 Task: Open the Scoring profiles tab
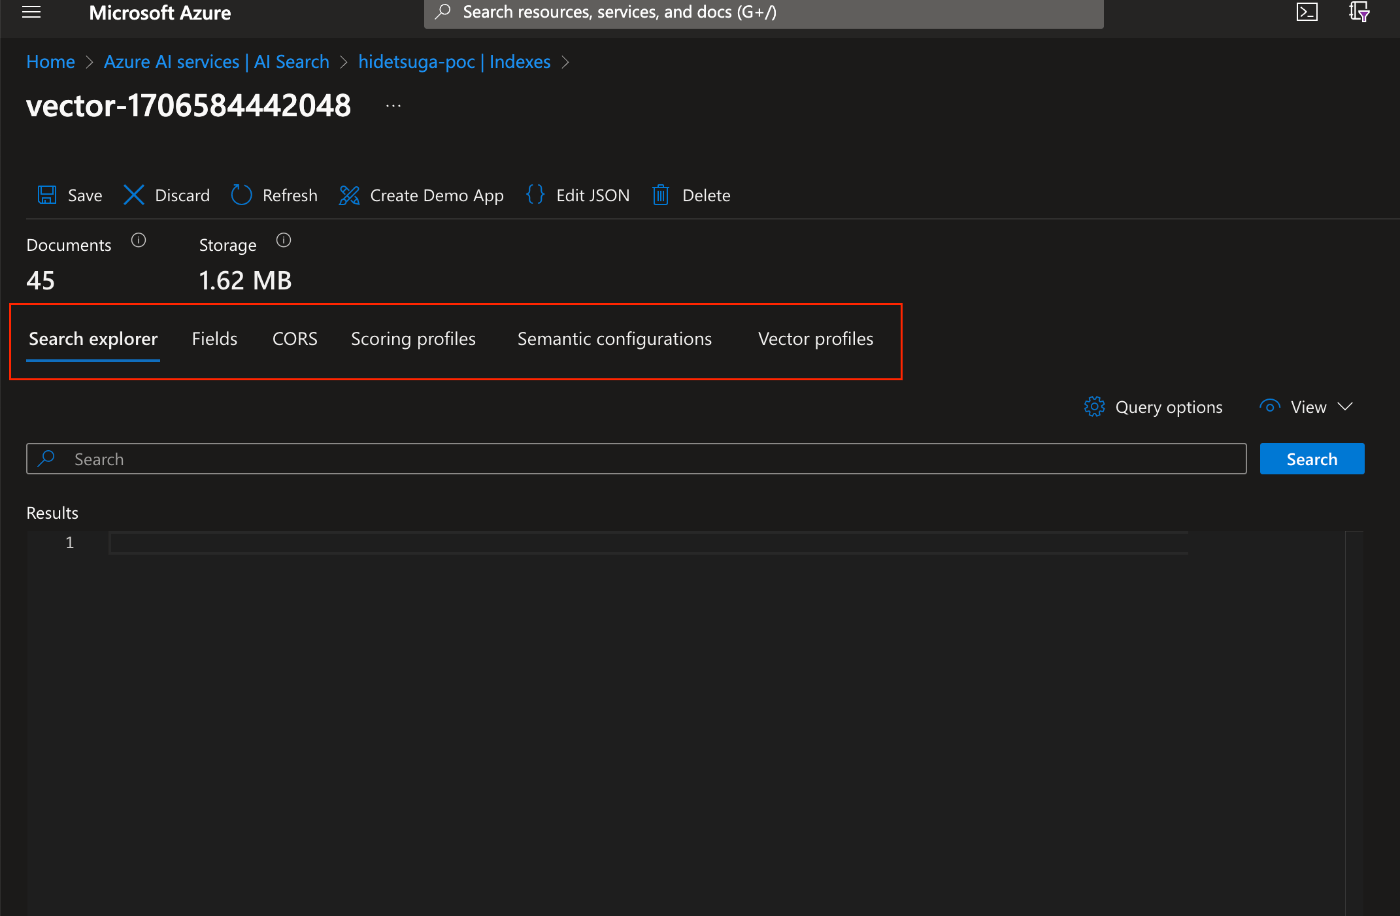coord(413,339)
